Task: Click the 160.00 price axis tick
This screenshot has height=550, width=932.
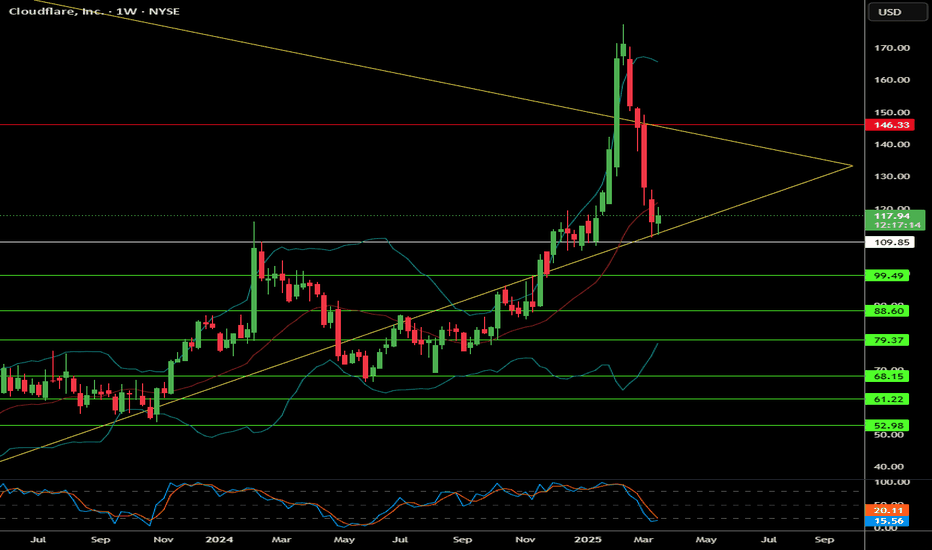Action: click(892, 80)
